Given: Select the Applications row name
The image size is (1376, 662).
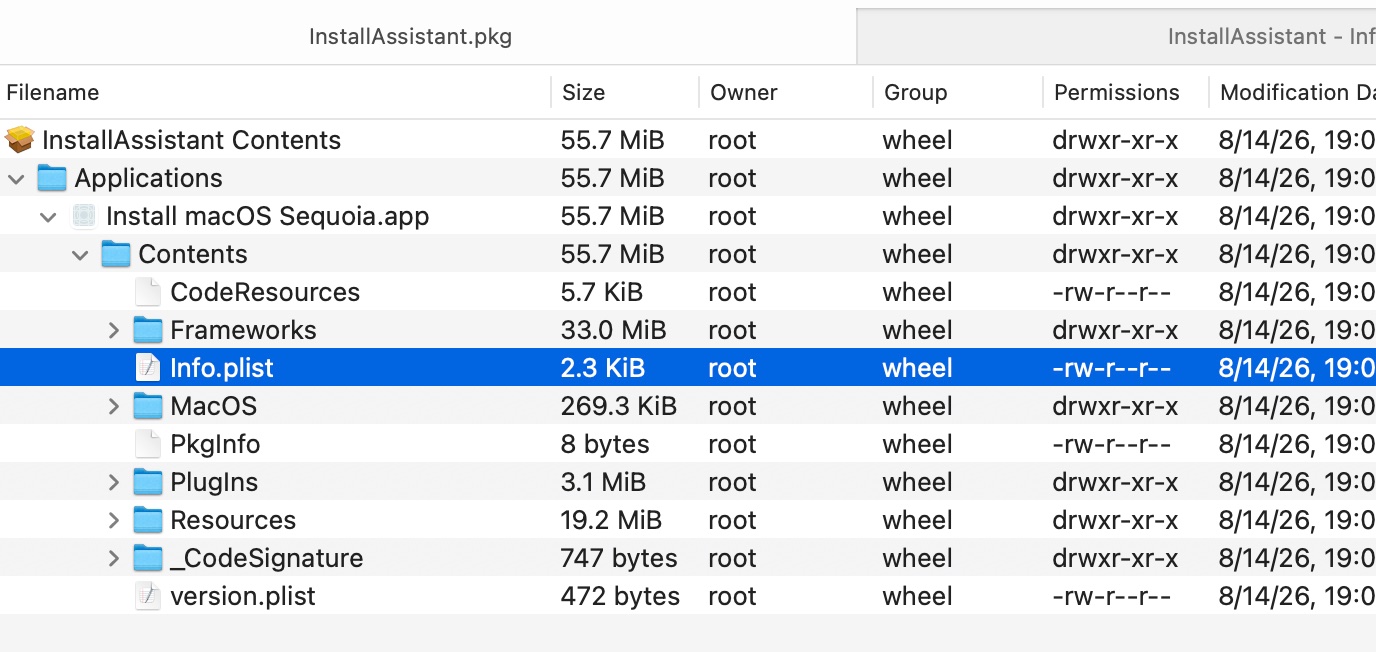Looking at the screenshot, I should 149,178.
